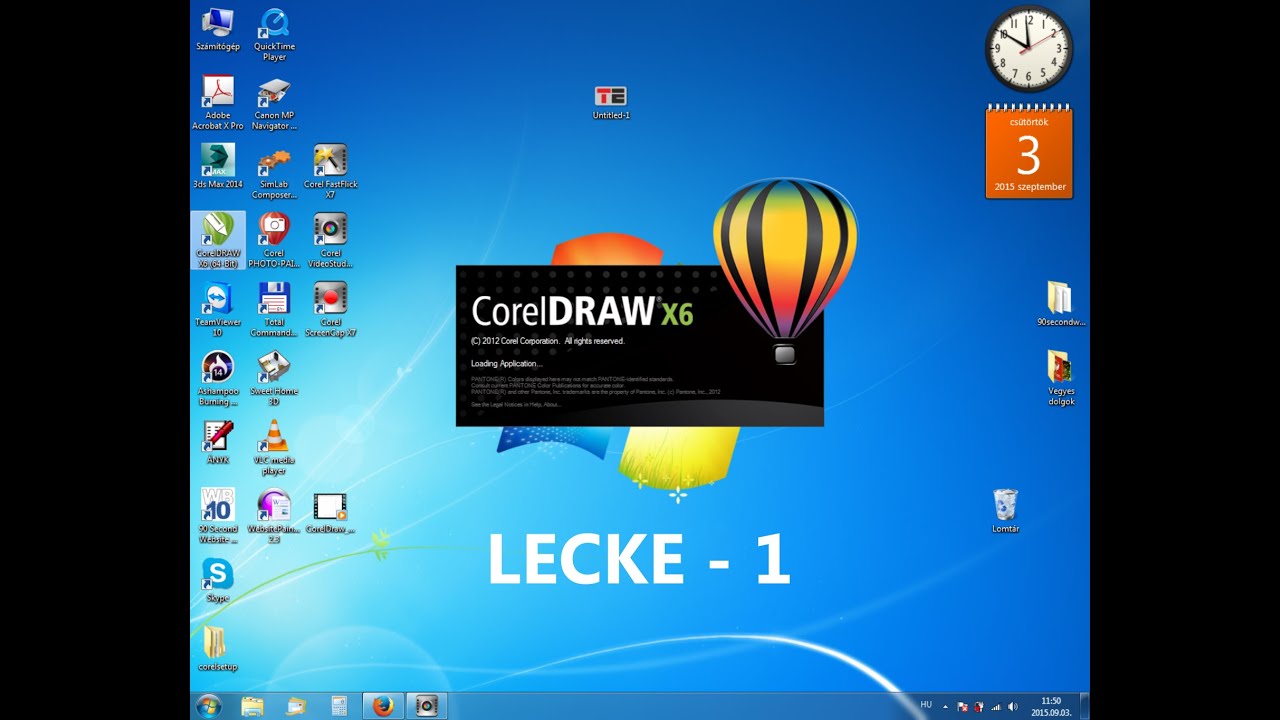The height and width of the screenshot is (720, 1280).
Task: Click the 3ds Max 2014 icon
Action: [x=217, y=161]
